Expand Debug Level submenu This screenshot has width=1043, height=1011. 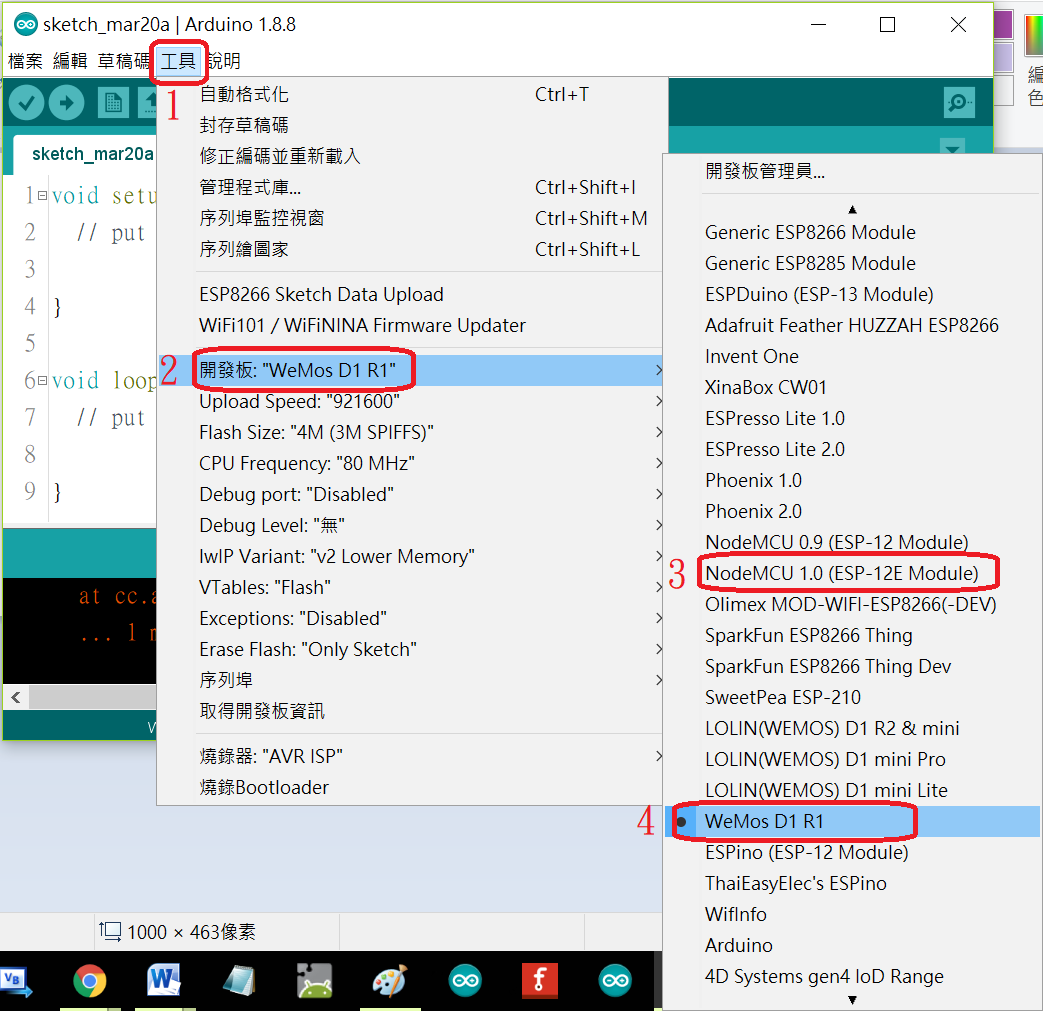[x=410, y=525]
